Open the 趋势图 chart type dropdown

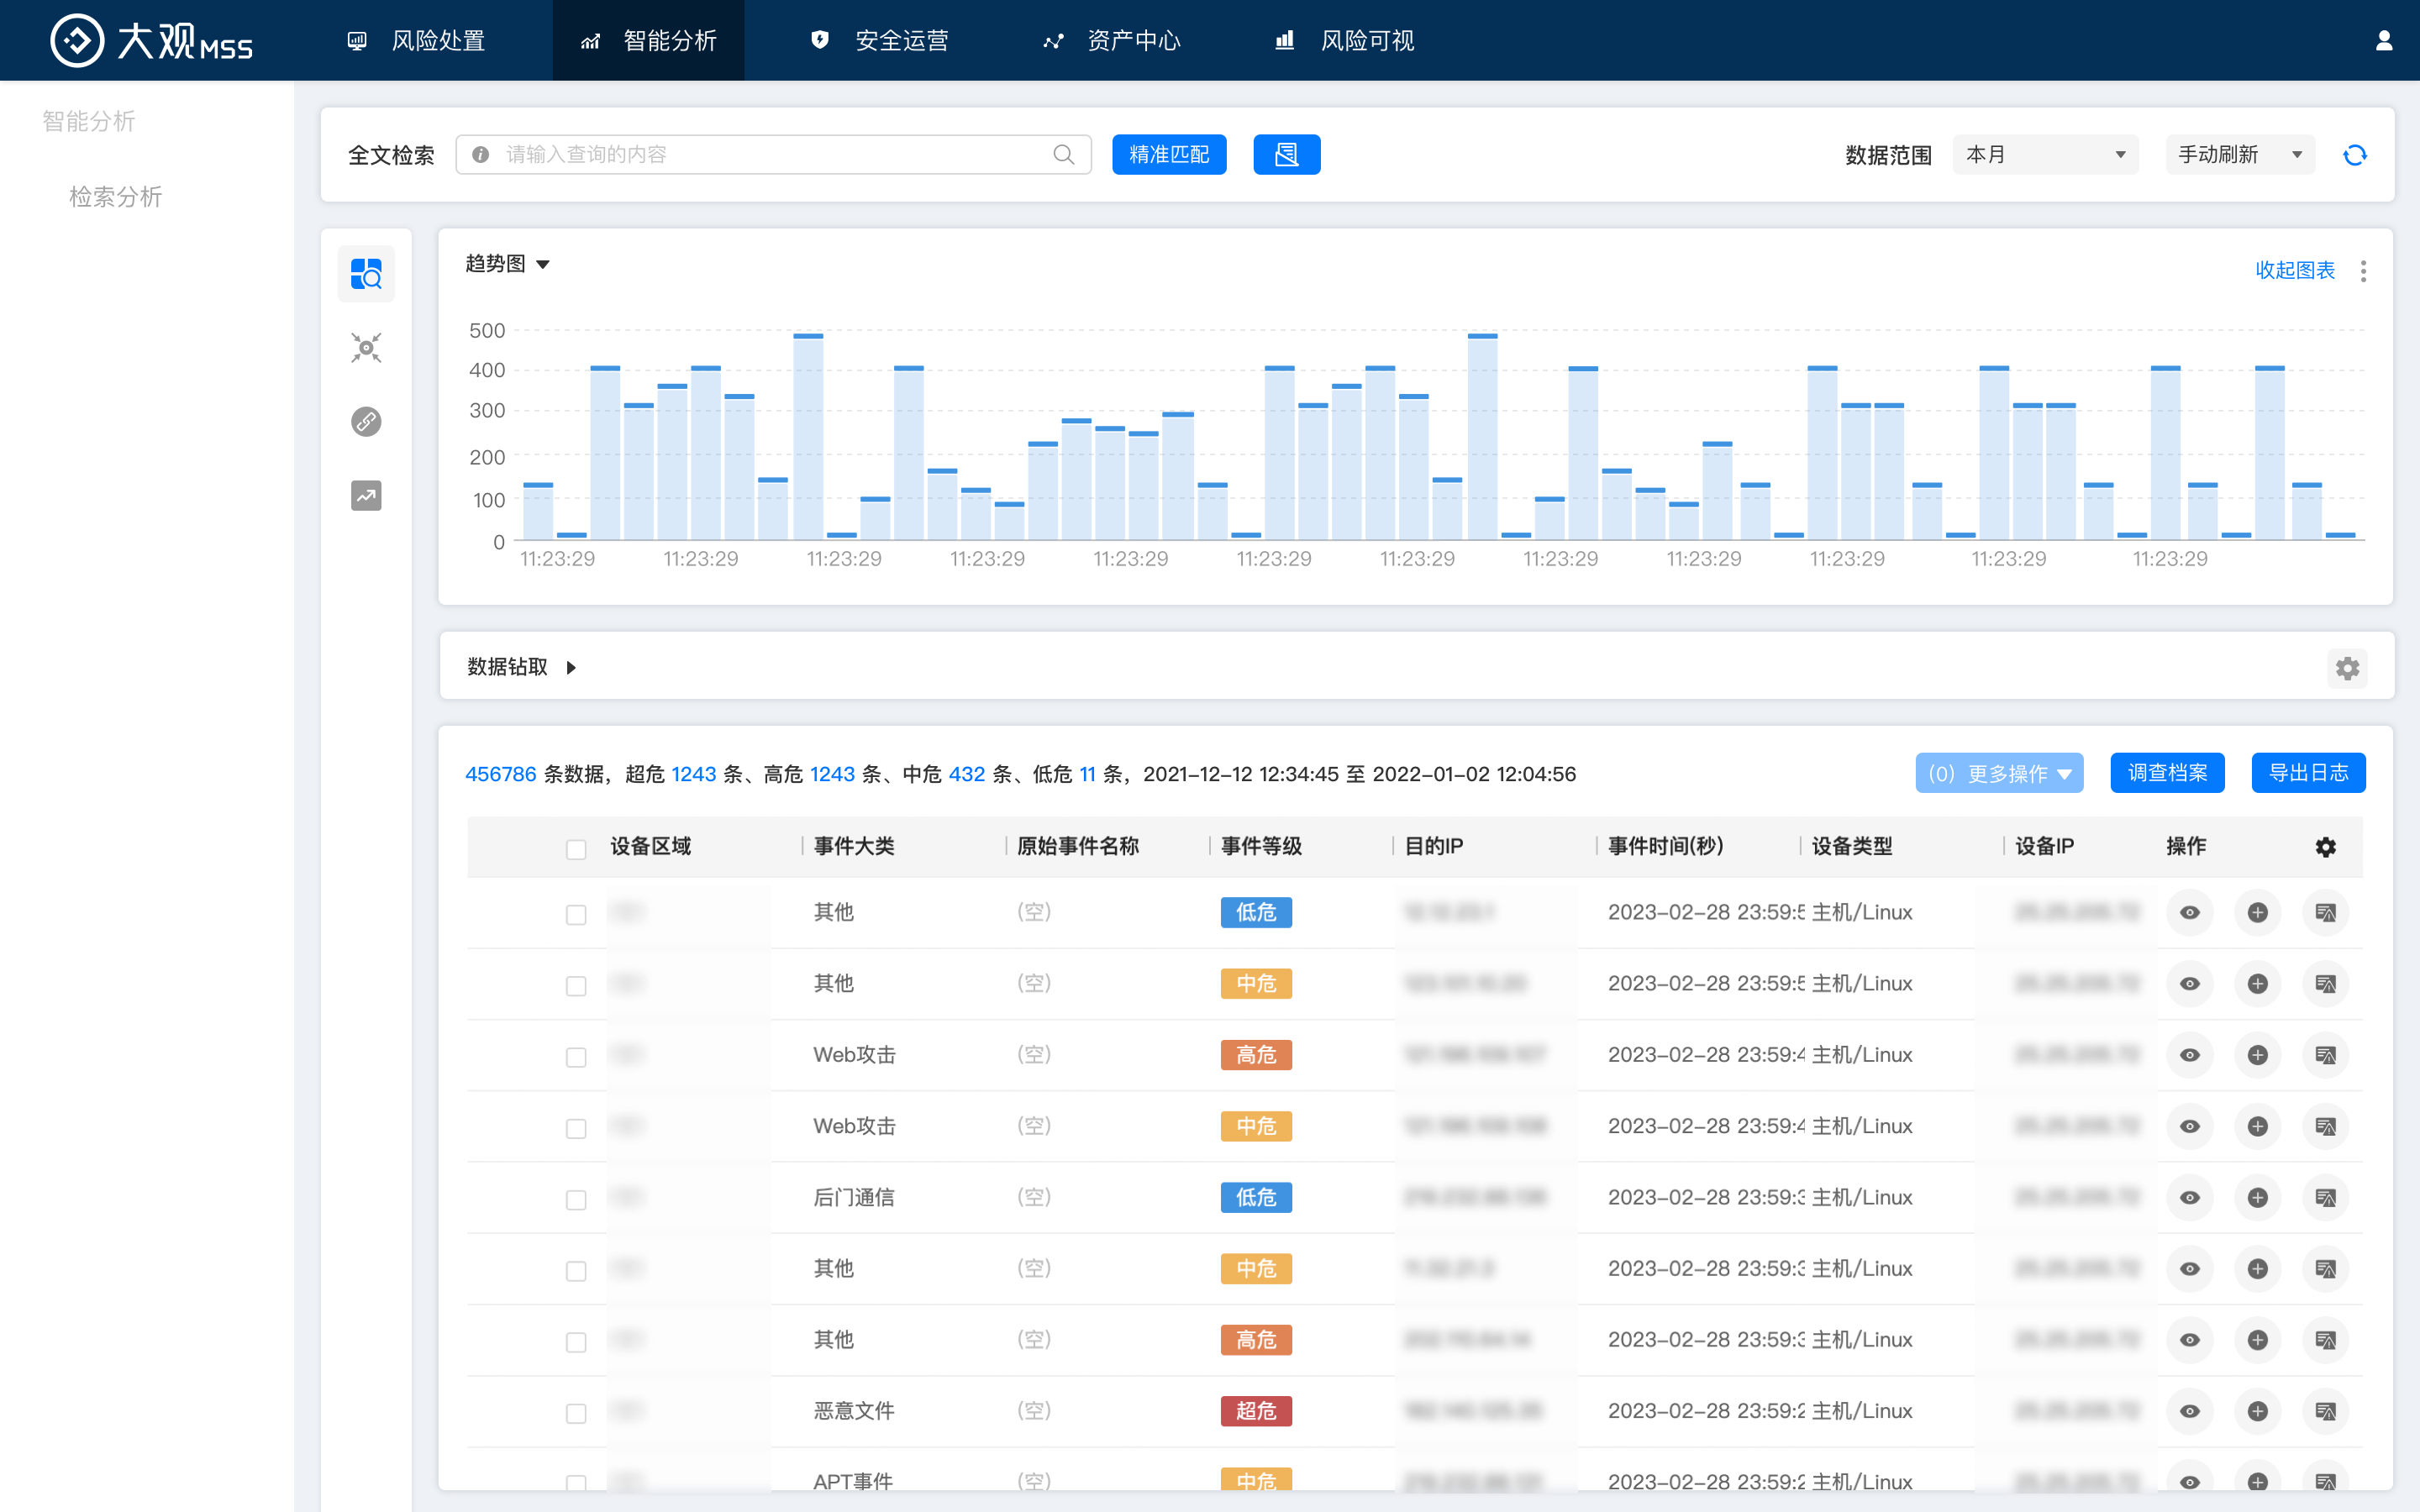point(508,264)
